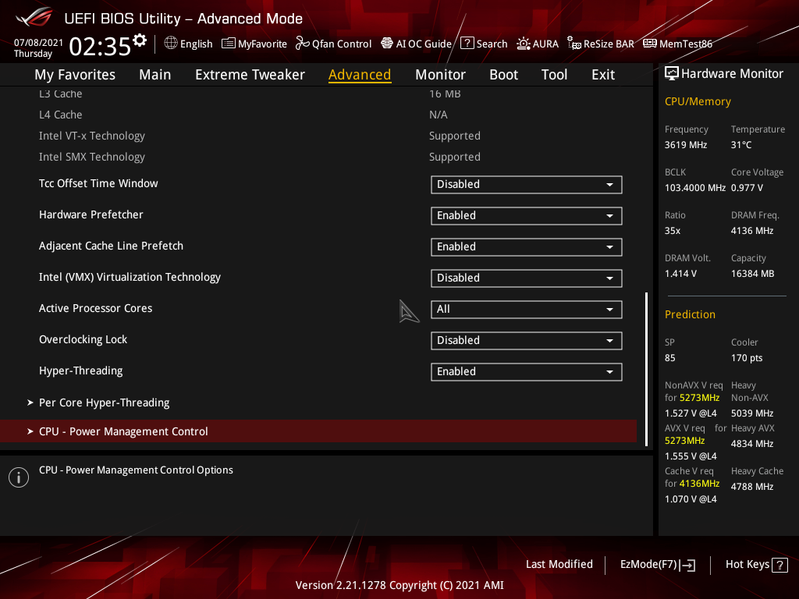
Task: Click the info icon in help panel
Action: [x=19, y=477]
